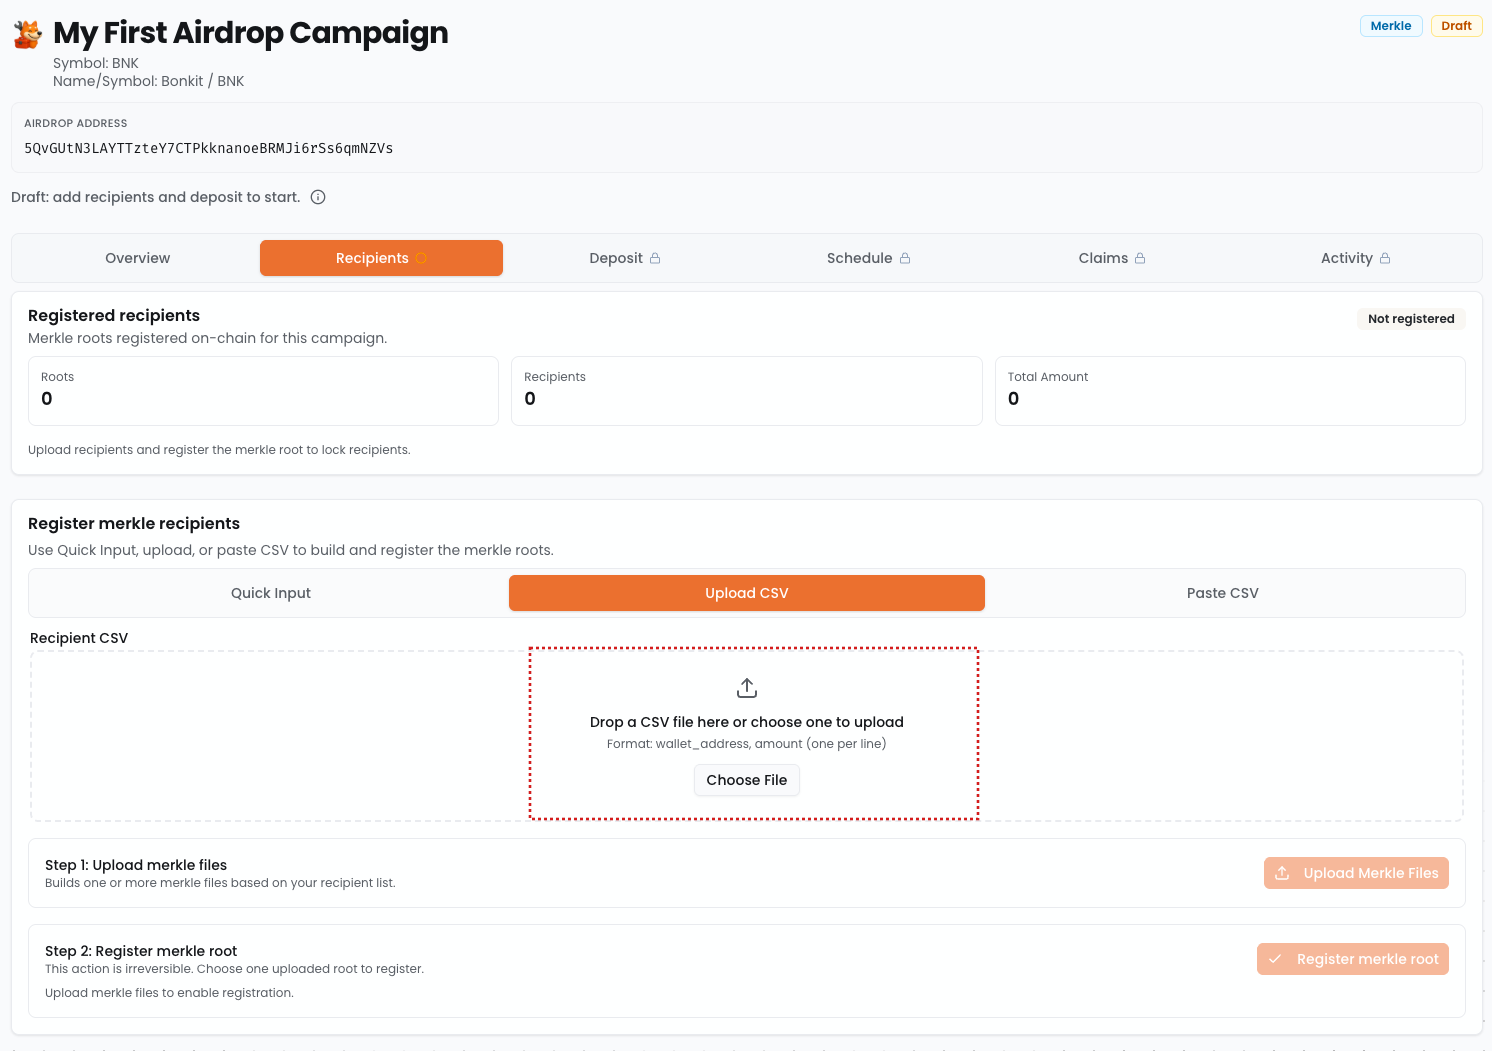Viewport: 1492px width, 1051px height.
Task: Click the Merkle badge in header
Action: coord(1390,26)
